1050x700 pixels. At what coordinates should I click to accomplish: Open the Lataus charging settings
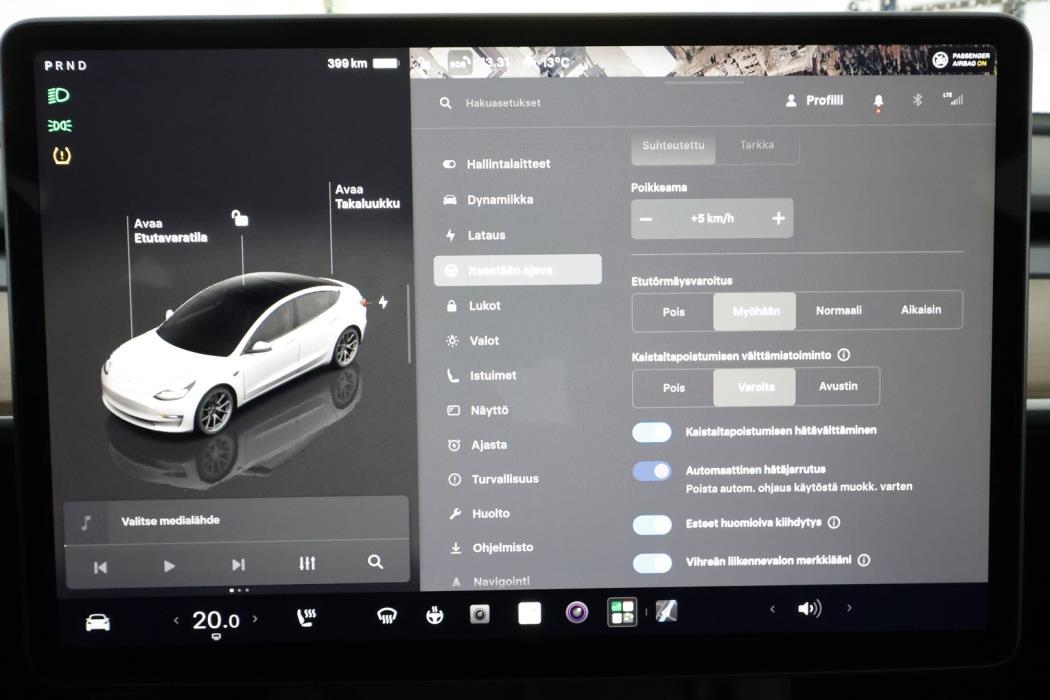(x=475, y=235)
